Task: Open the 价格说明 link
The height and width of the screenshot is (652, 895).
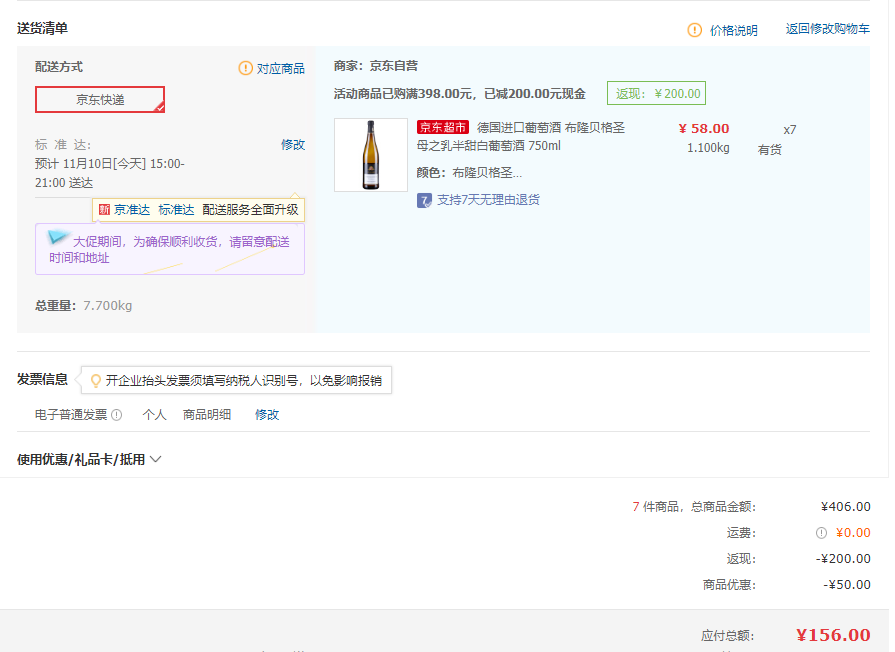Action: click(x=733, y=30)
